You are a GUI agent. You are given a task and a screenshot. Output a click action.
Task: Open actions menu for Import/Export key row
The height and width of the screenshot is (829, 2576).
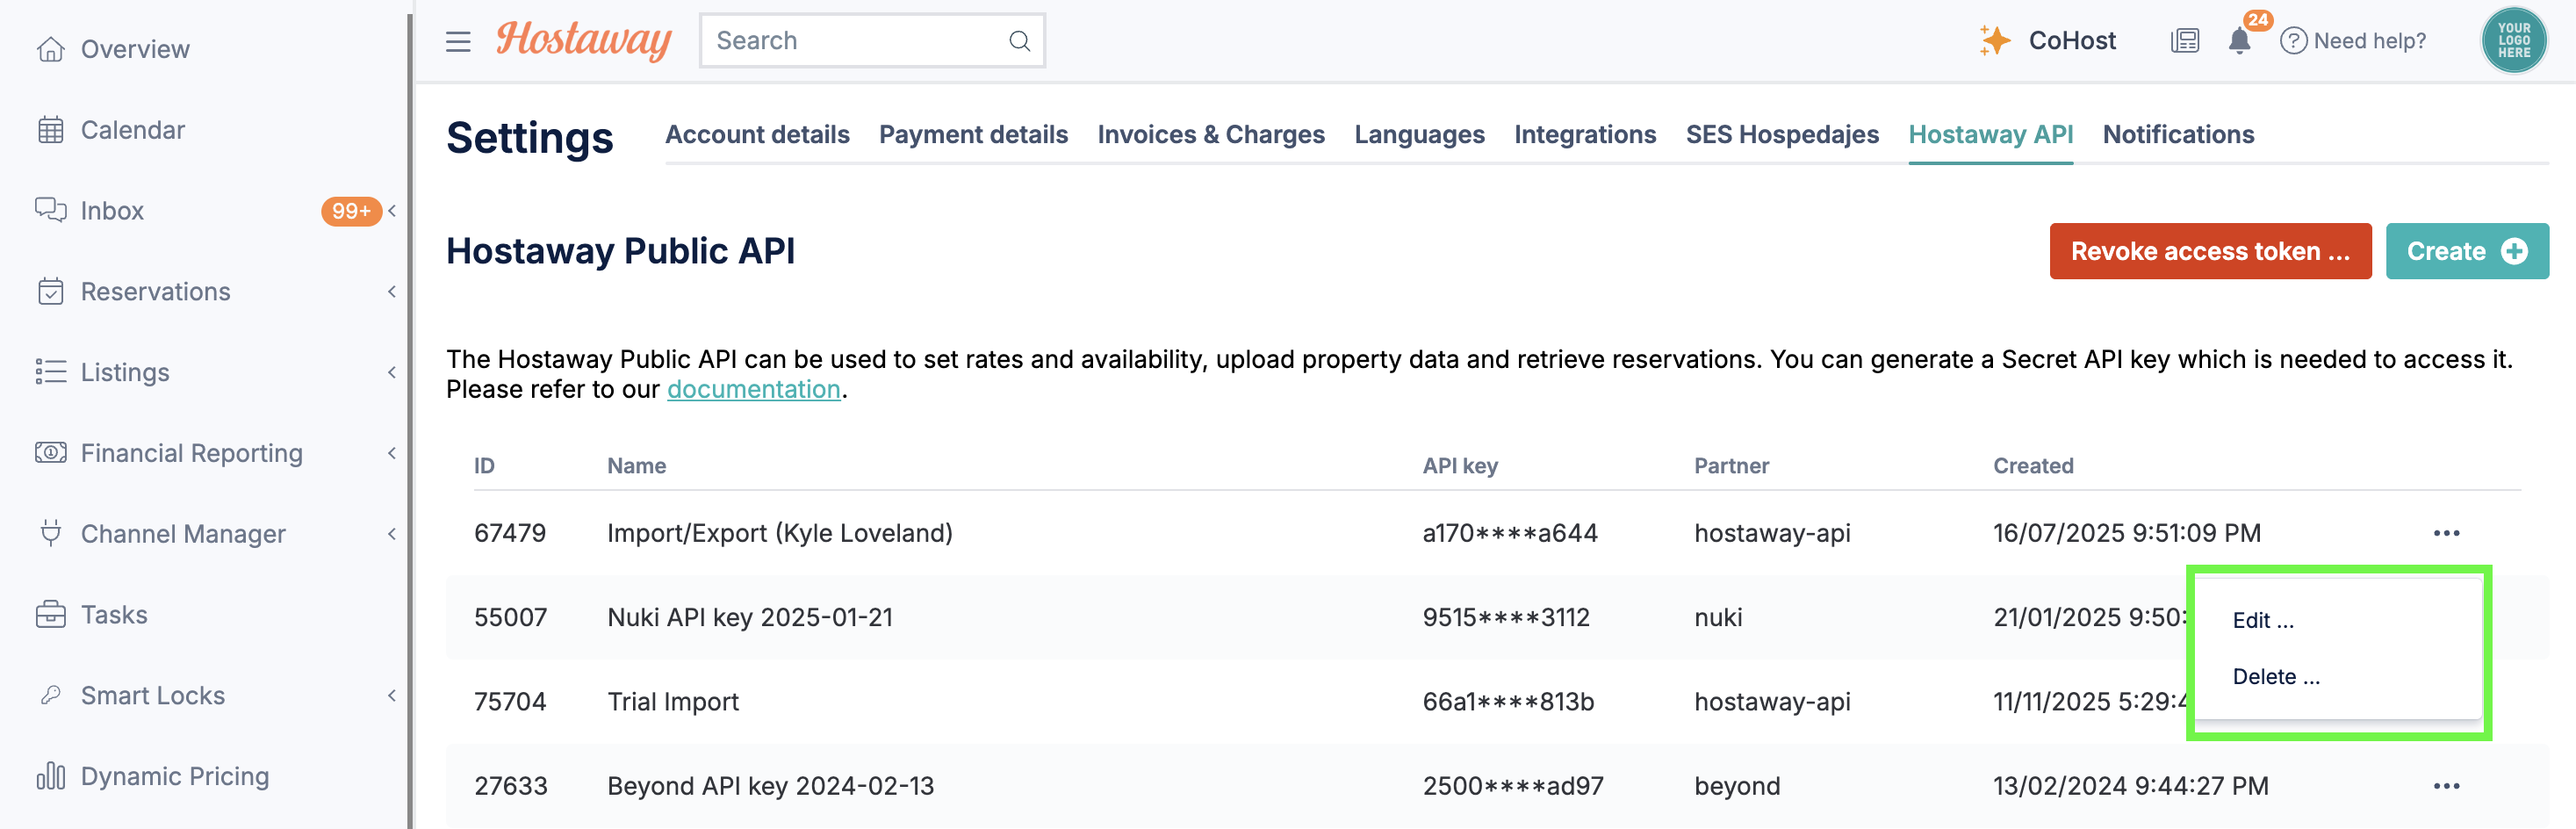[2446, 533]
